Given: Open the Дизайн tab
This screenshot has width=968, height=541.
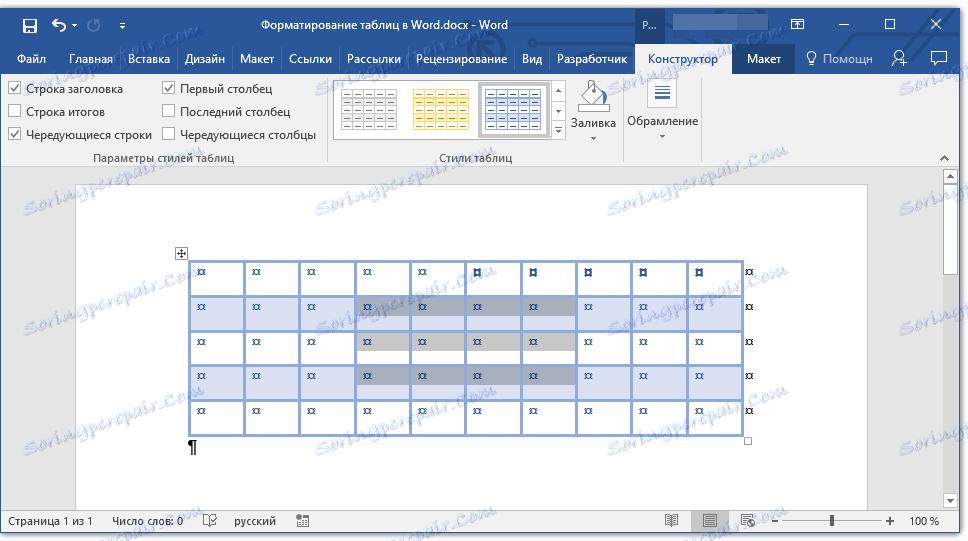Looking at the screenshot, I should (x=204, y=59).
